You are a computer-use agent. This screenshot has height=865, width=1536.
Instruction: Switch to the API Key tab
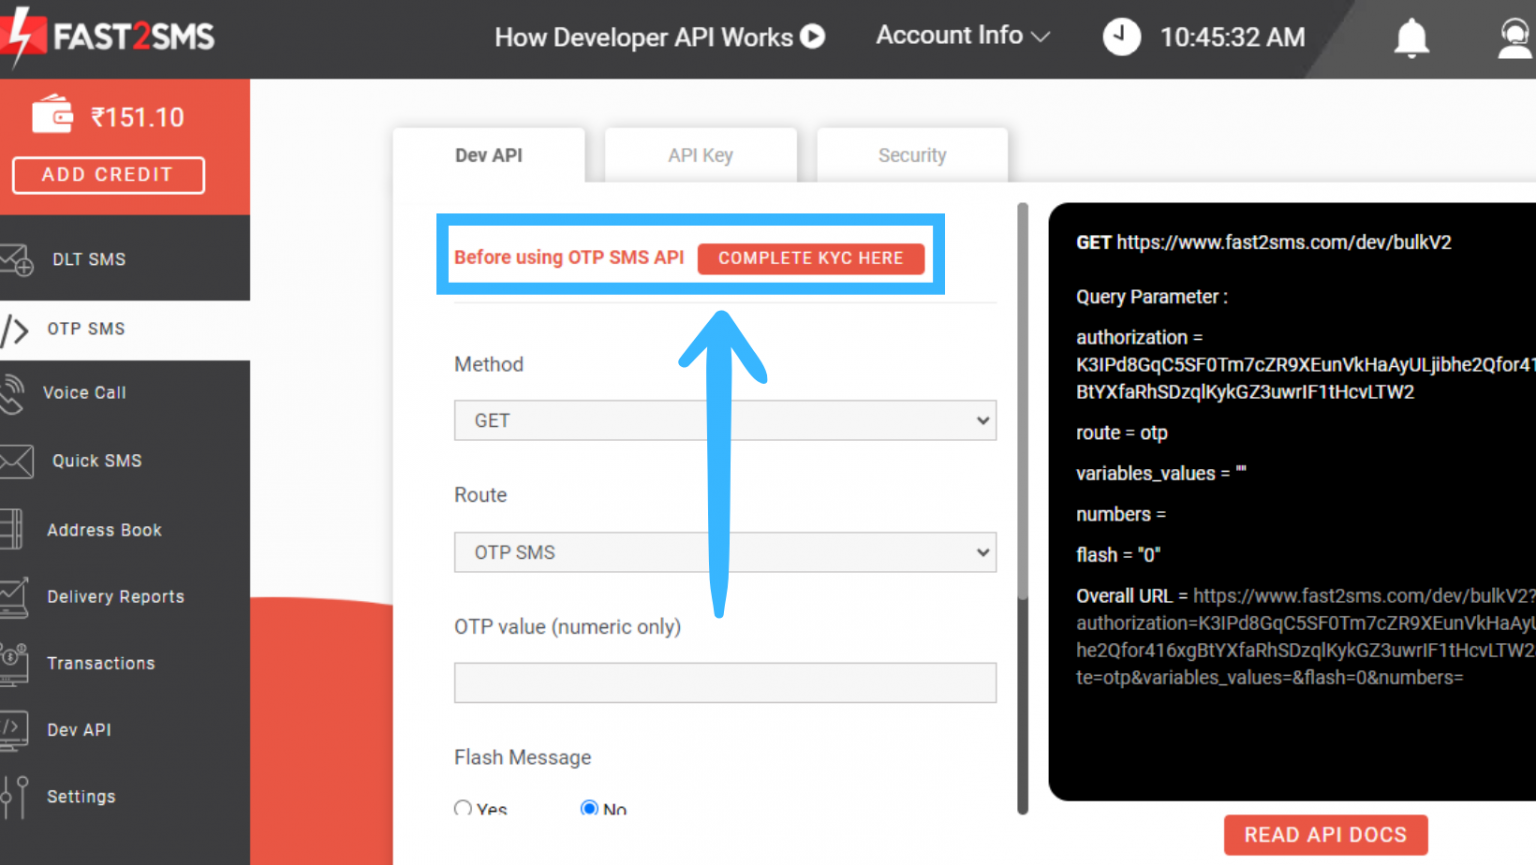[700, 155]
